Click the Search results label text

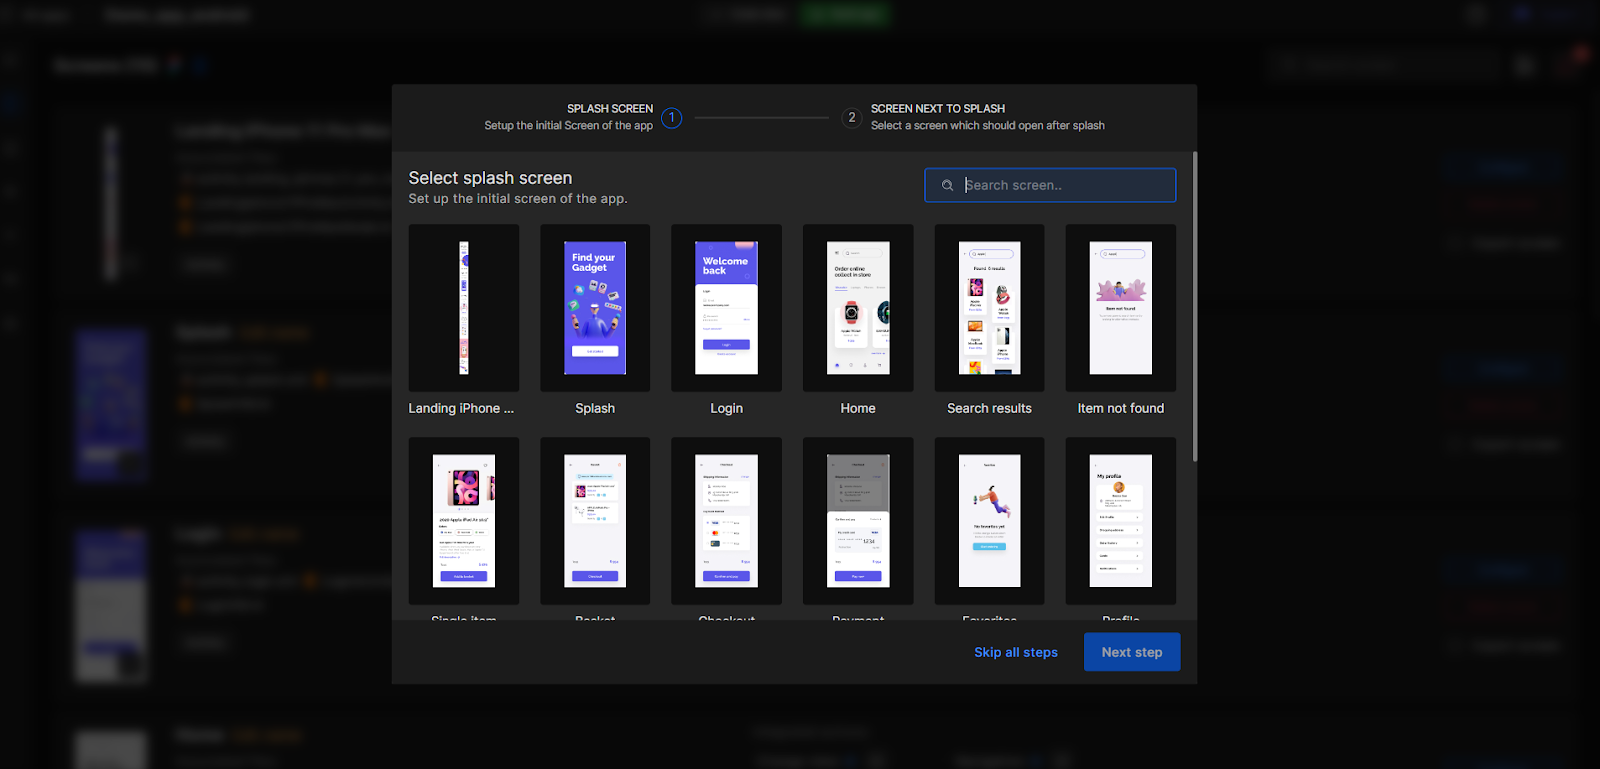pyautogui.click(x=990, y=408)
